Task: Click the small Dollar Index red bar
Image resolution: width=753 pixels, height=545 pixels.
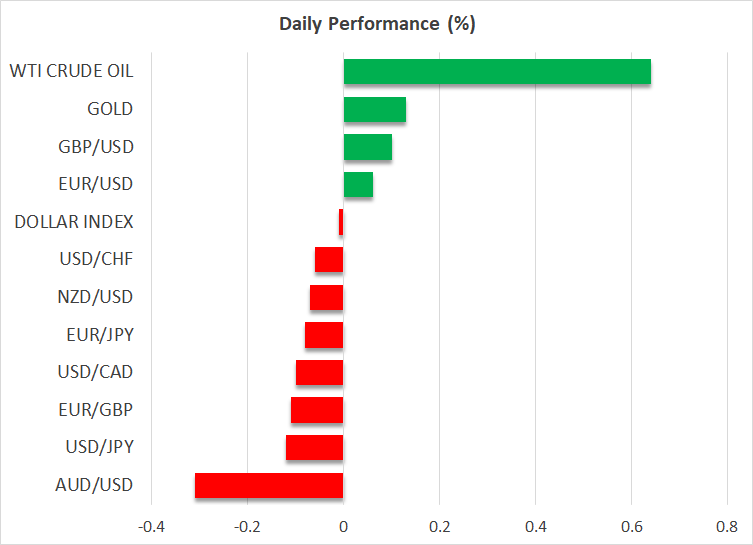Action: (x=341, y=222)
